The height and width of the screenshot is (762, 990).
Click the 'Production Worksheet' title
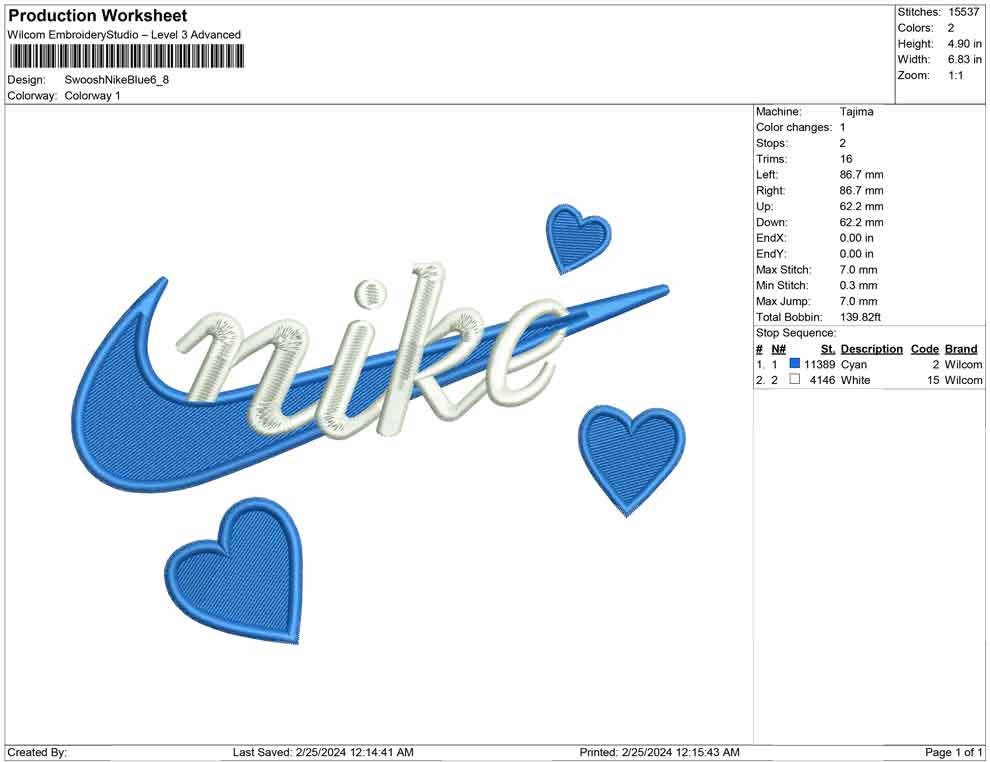pos(98,16)
